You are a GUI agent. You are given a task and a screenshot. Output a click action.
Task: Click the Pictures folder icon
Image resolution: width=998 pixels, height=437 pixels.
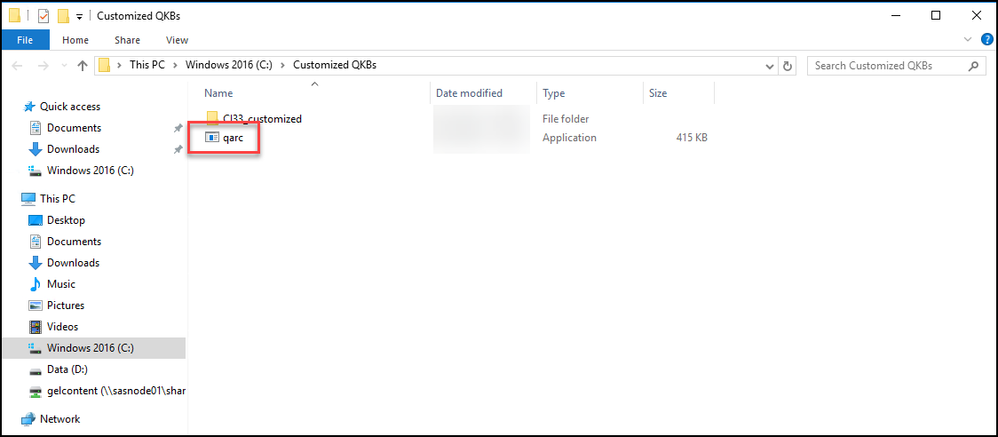[36, 305]
